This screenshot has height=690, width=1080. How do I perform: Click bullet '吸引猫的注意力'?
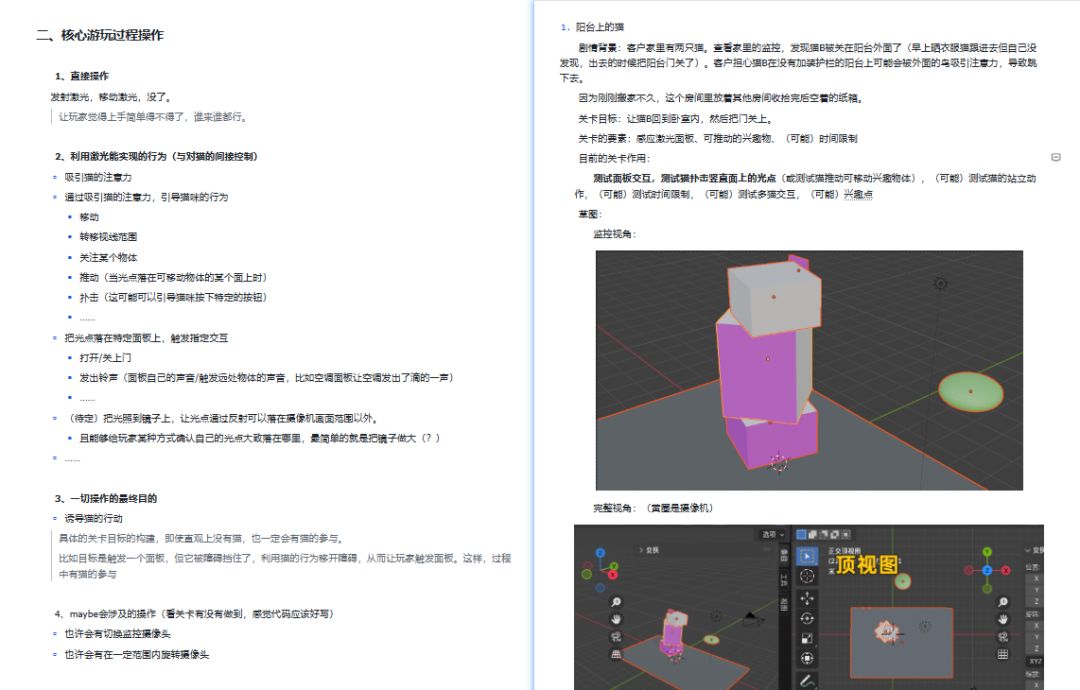pyautogui.click(x=98, y=177)
